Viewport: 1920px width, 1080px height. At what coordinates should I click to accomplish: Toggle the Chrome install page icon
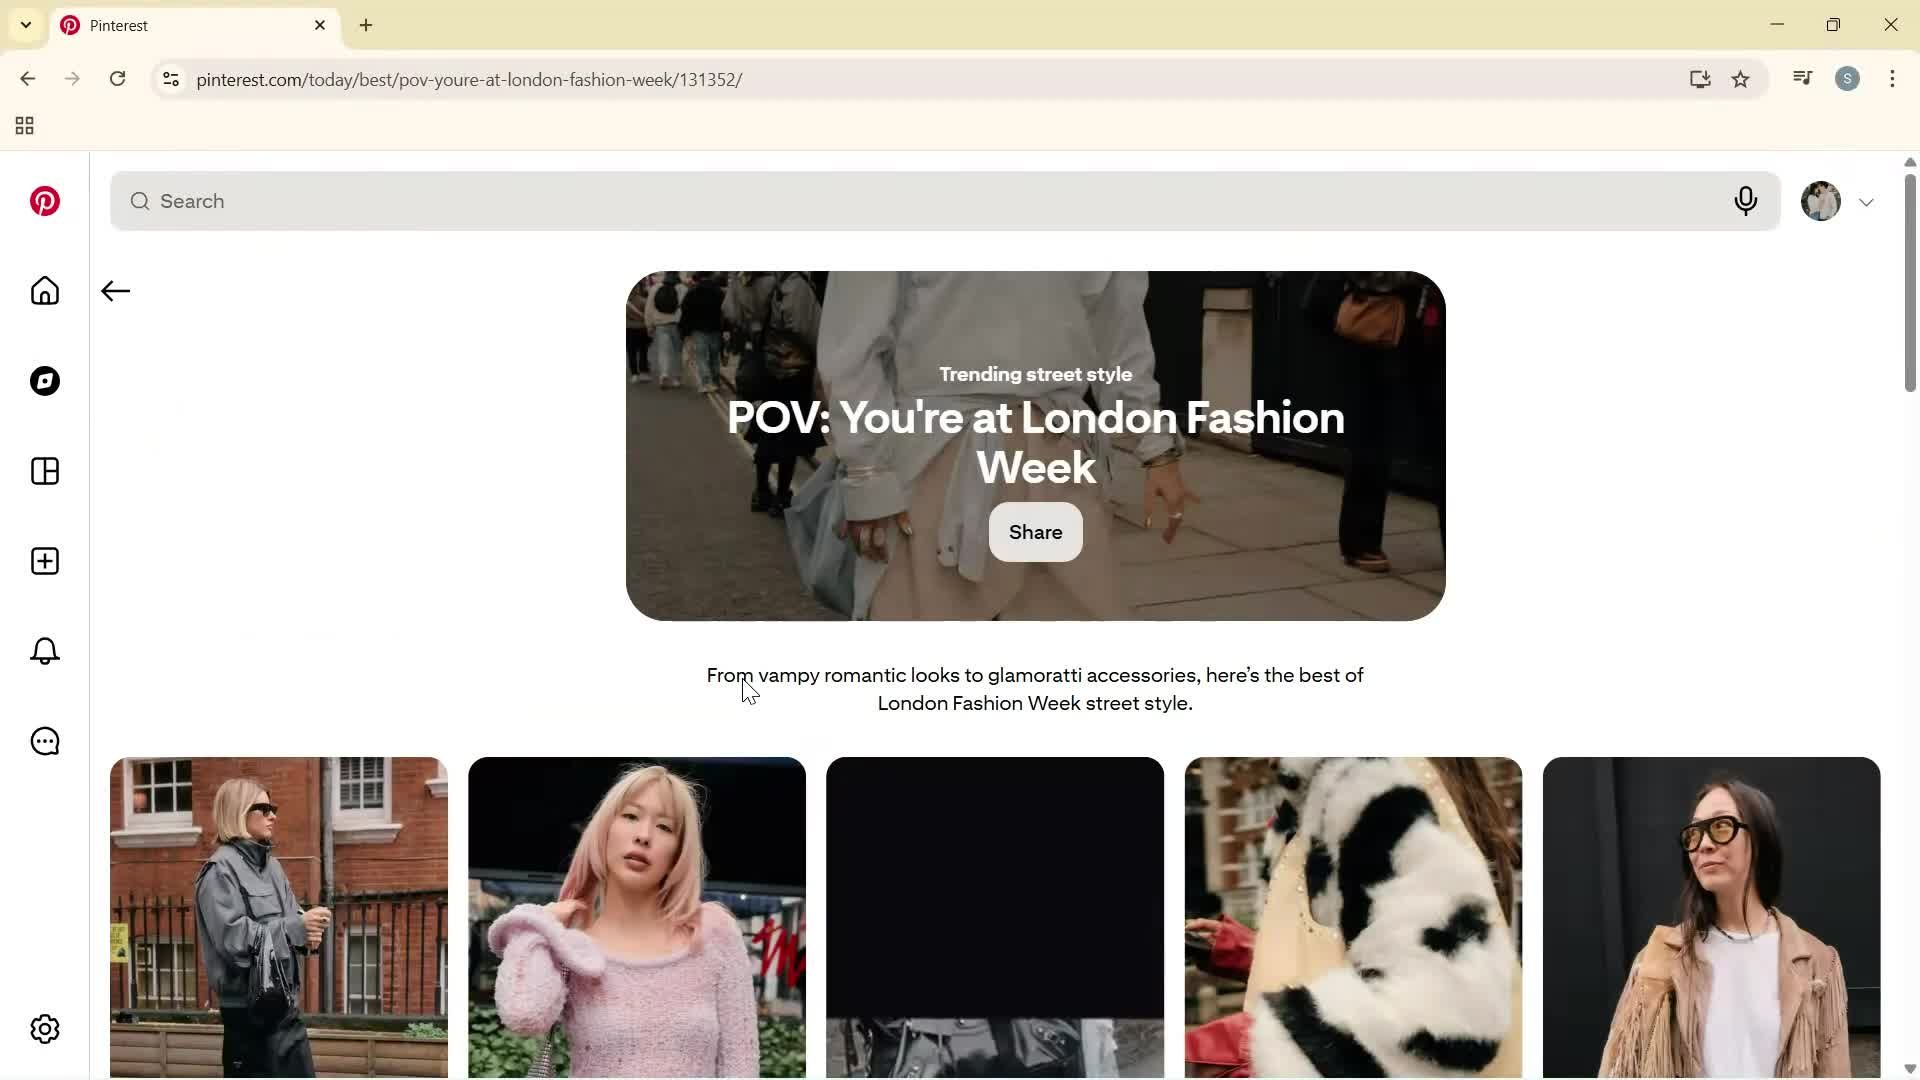coord(1700,79)
